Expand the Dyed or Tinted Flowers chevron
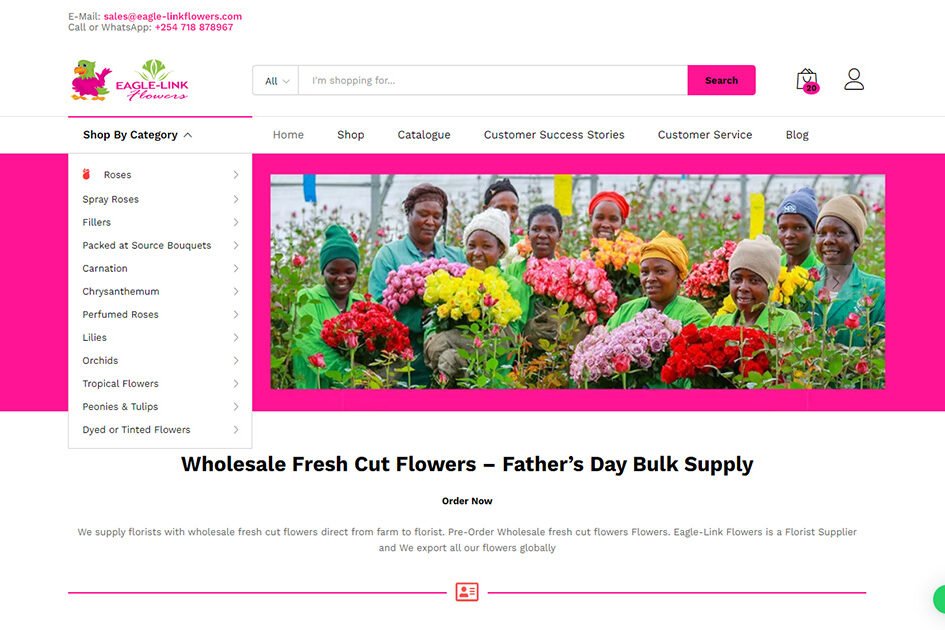Viewport: 945px width, 630px height. 236,430
